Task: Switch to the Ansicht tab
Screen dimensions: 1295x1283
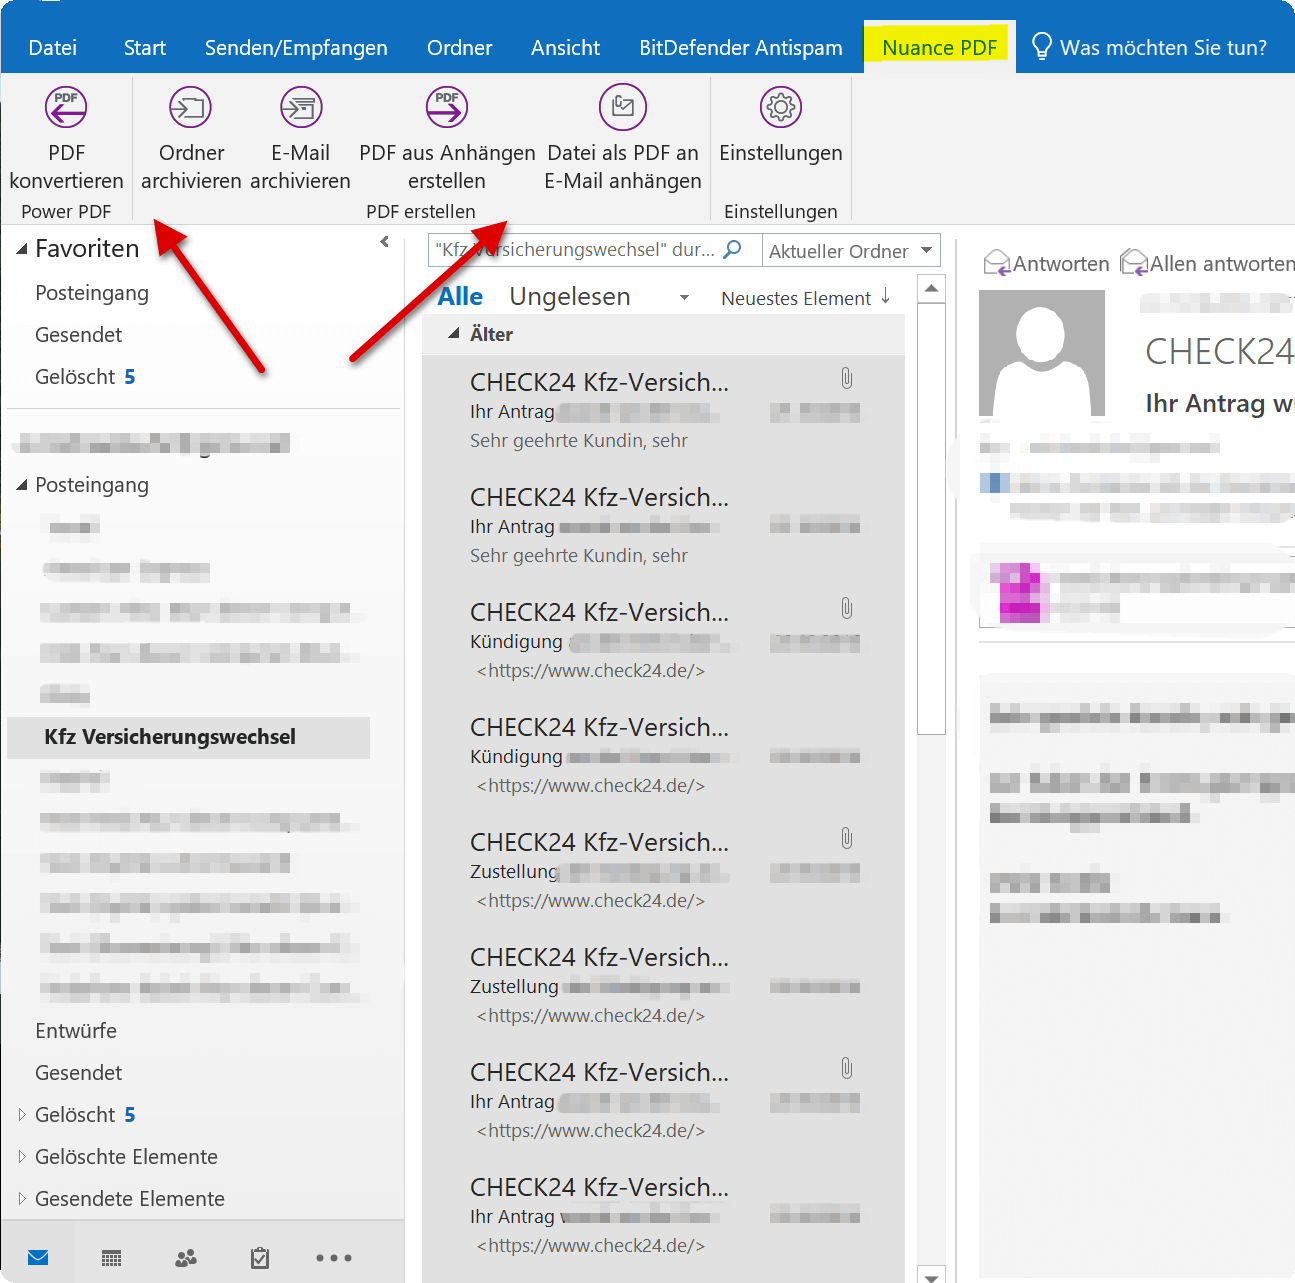Action: (566, 47)
